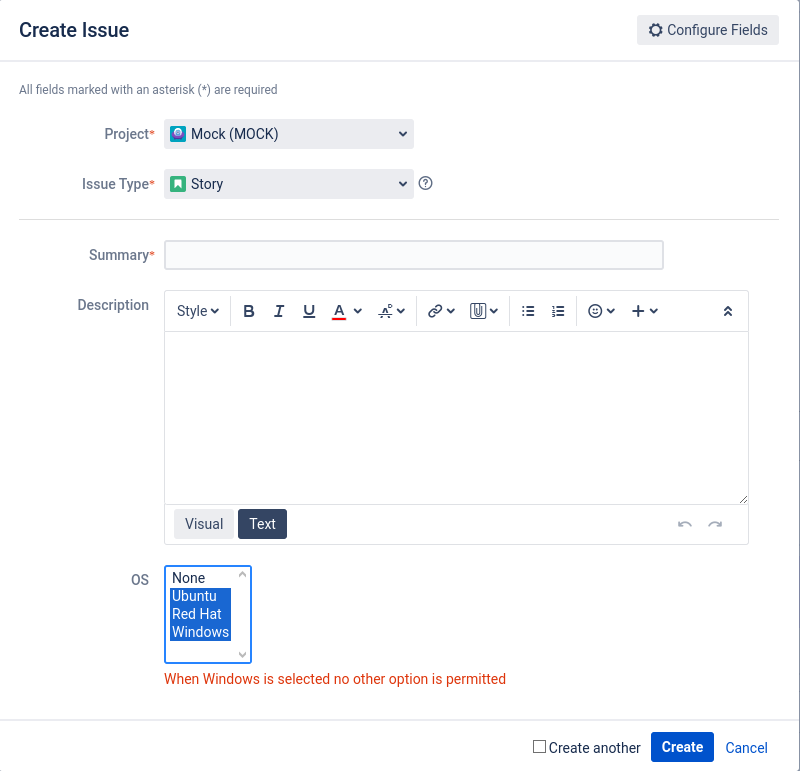800x771 pixels.
Task: Select Ubuntu in the OS list
Action: 201,596
